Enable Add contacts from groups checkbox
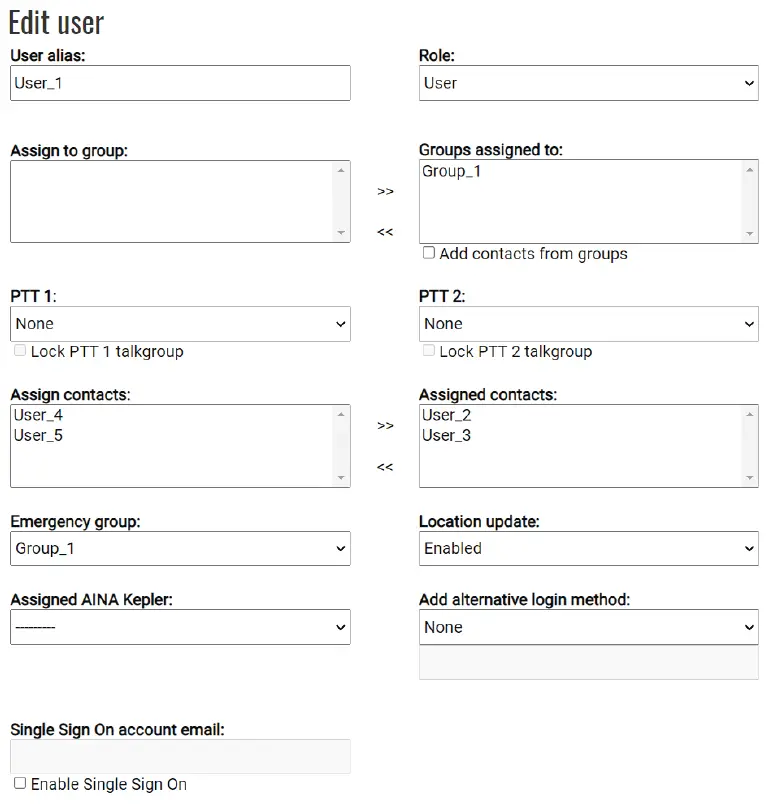This screenshot has width=770, height=806. (429, 253)
